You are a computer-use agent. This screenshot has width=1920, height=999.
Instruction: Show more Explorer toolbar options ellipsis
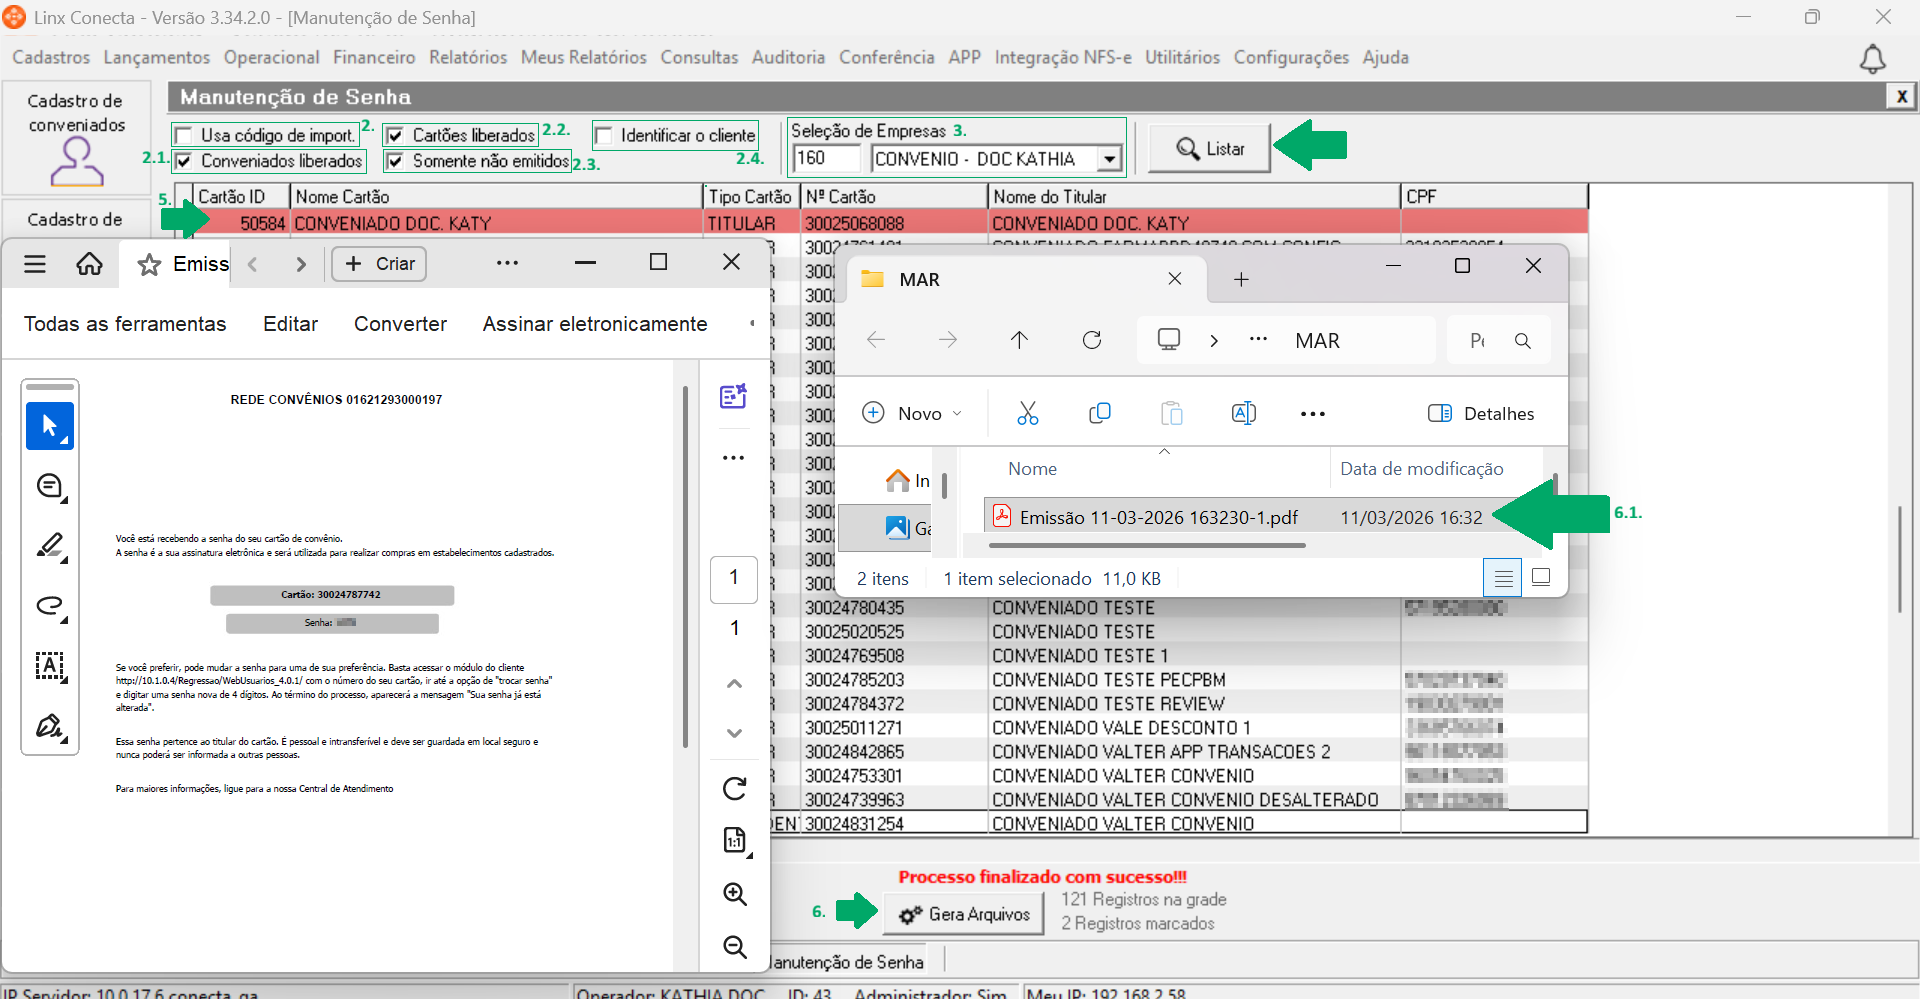pos(1313,414)
